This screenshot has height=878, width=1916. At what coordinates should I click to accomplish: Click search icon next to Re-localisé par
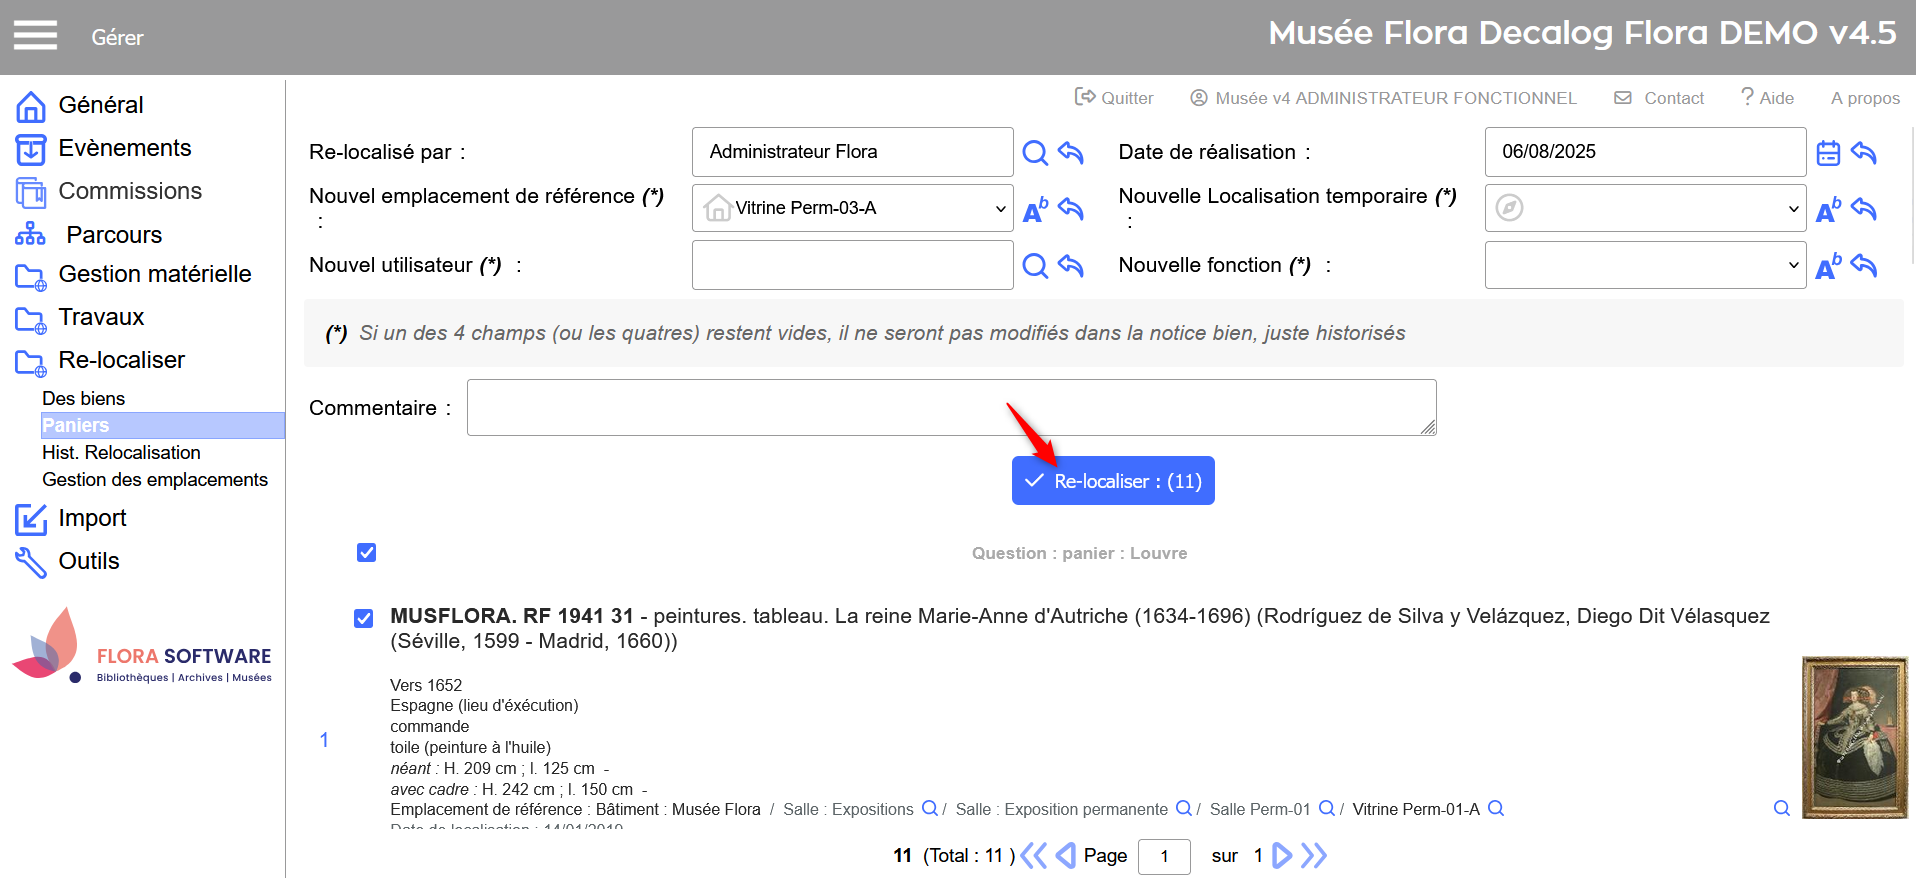pyautogui.click(x=1035, y=153)
